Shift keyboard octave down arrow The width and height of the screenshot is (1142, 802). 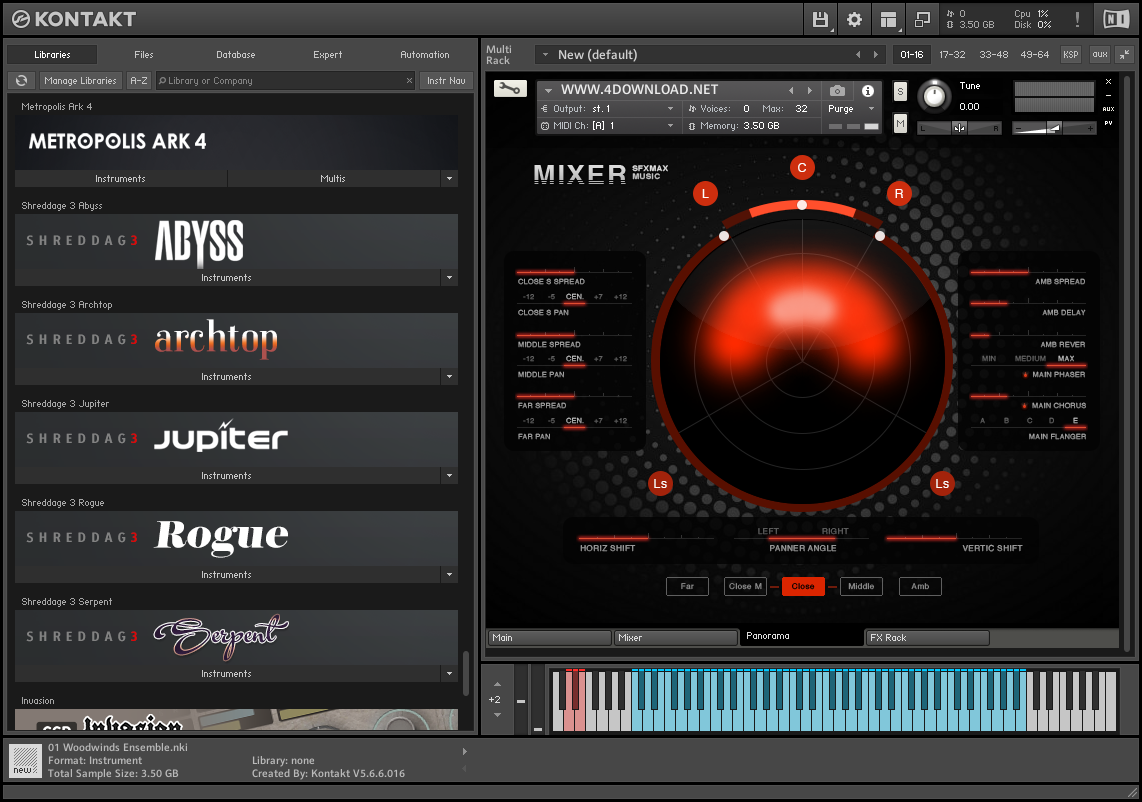[497, 715]
